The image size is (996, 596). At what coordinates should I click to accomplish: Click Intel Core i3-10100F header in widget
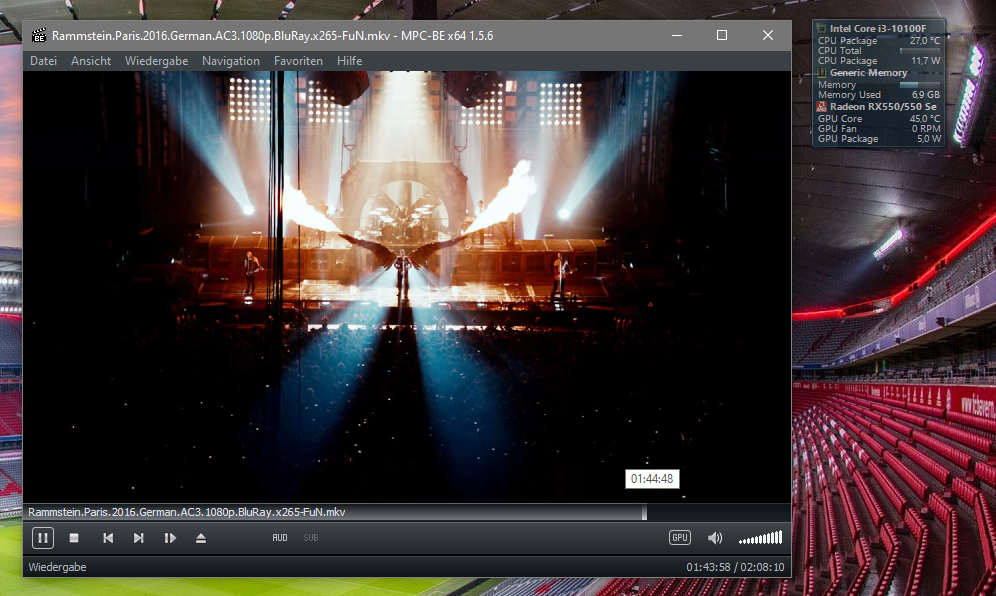[878, 29]
